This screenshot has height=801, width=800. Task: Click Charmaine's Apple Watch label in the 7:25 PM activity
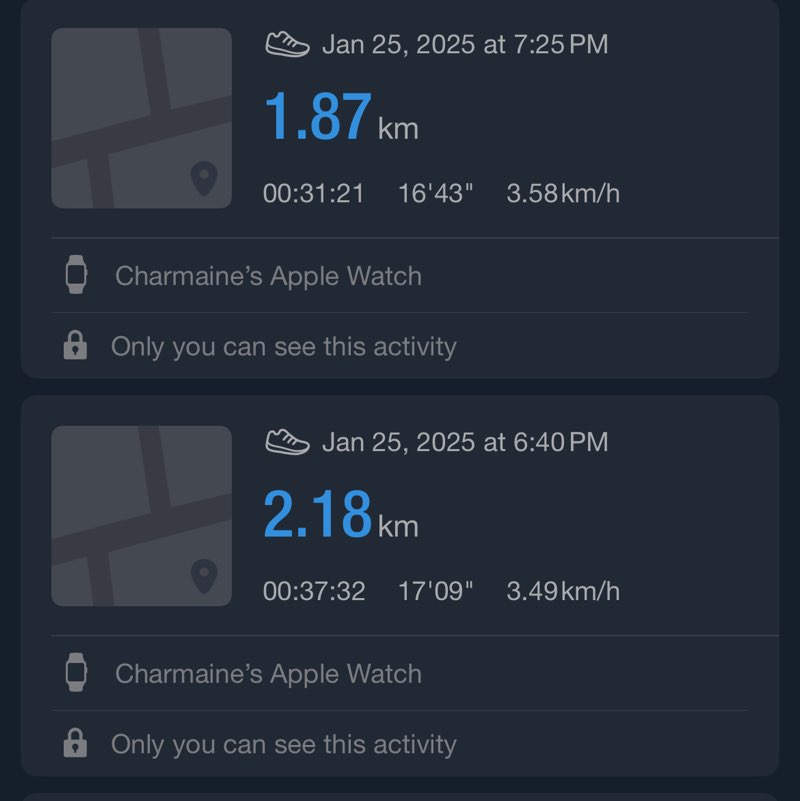[x=268, y=276]
